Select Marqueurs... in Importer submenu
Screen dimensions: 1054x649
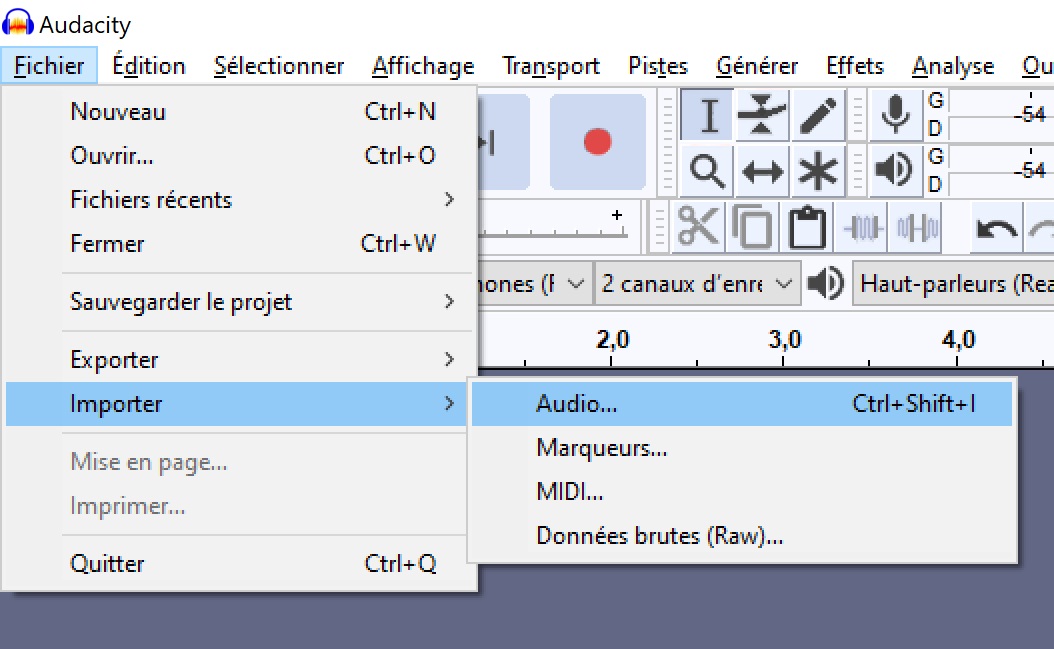point(742,448)
